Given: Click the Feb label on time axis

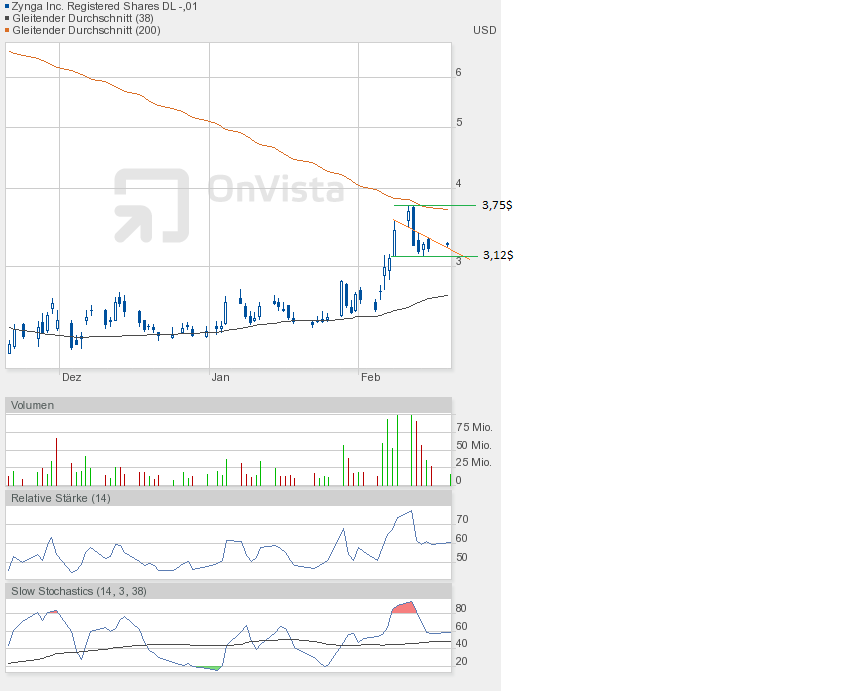Looking at the screenshot, I should click(370, 377).
